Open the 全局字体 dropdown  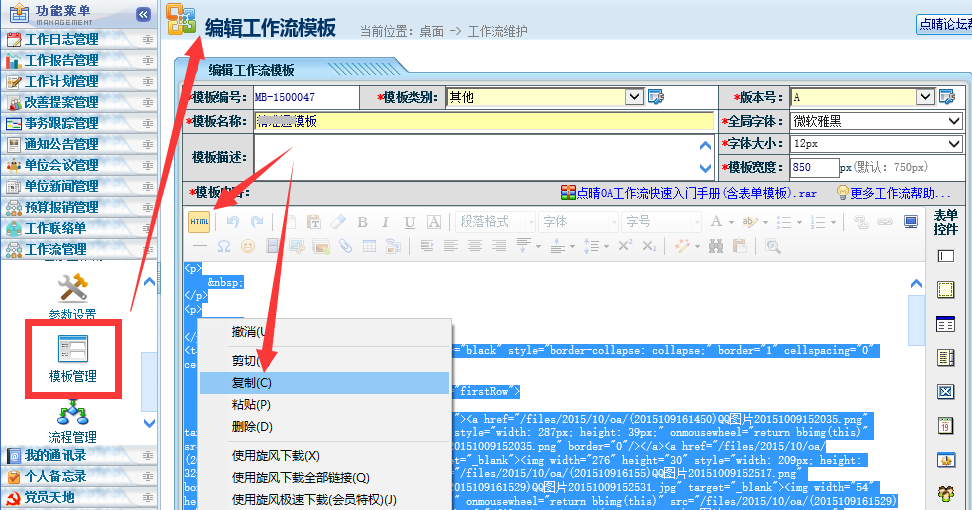click(954, 121)
